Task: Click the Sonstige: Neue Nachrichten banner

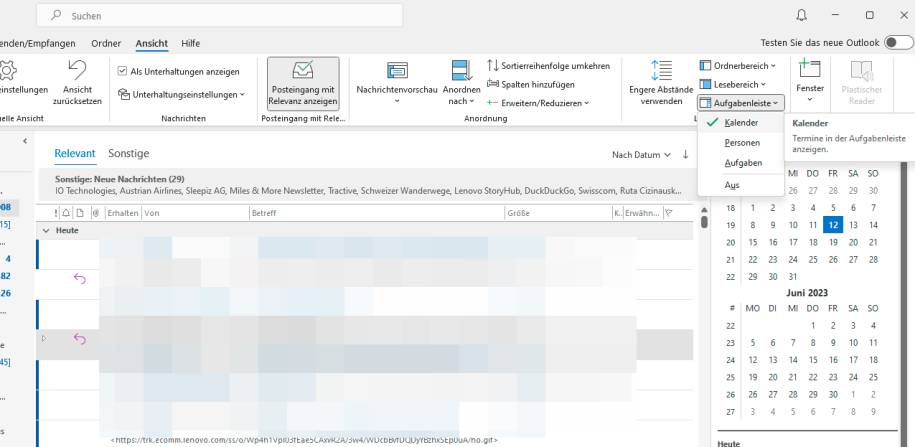Action: click(366, 184)
